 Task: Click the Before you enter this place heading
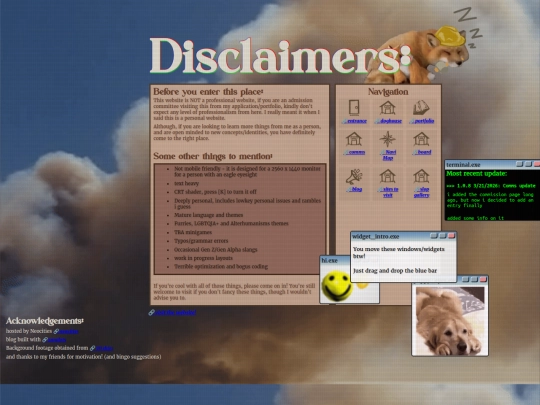[208, 92]
